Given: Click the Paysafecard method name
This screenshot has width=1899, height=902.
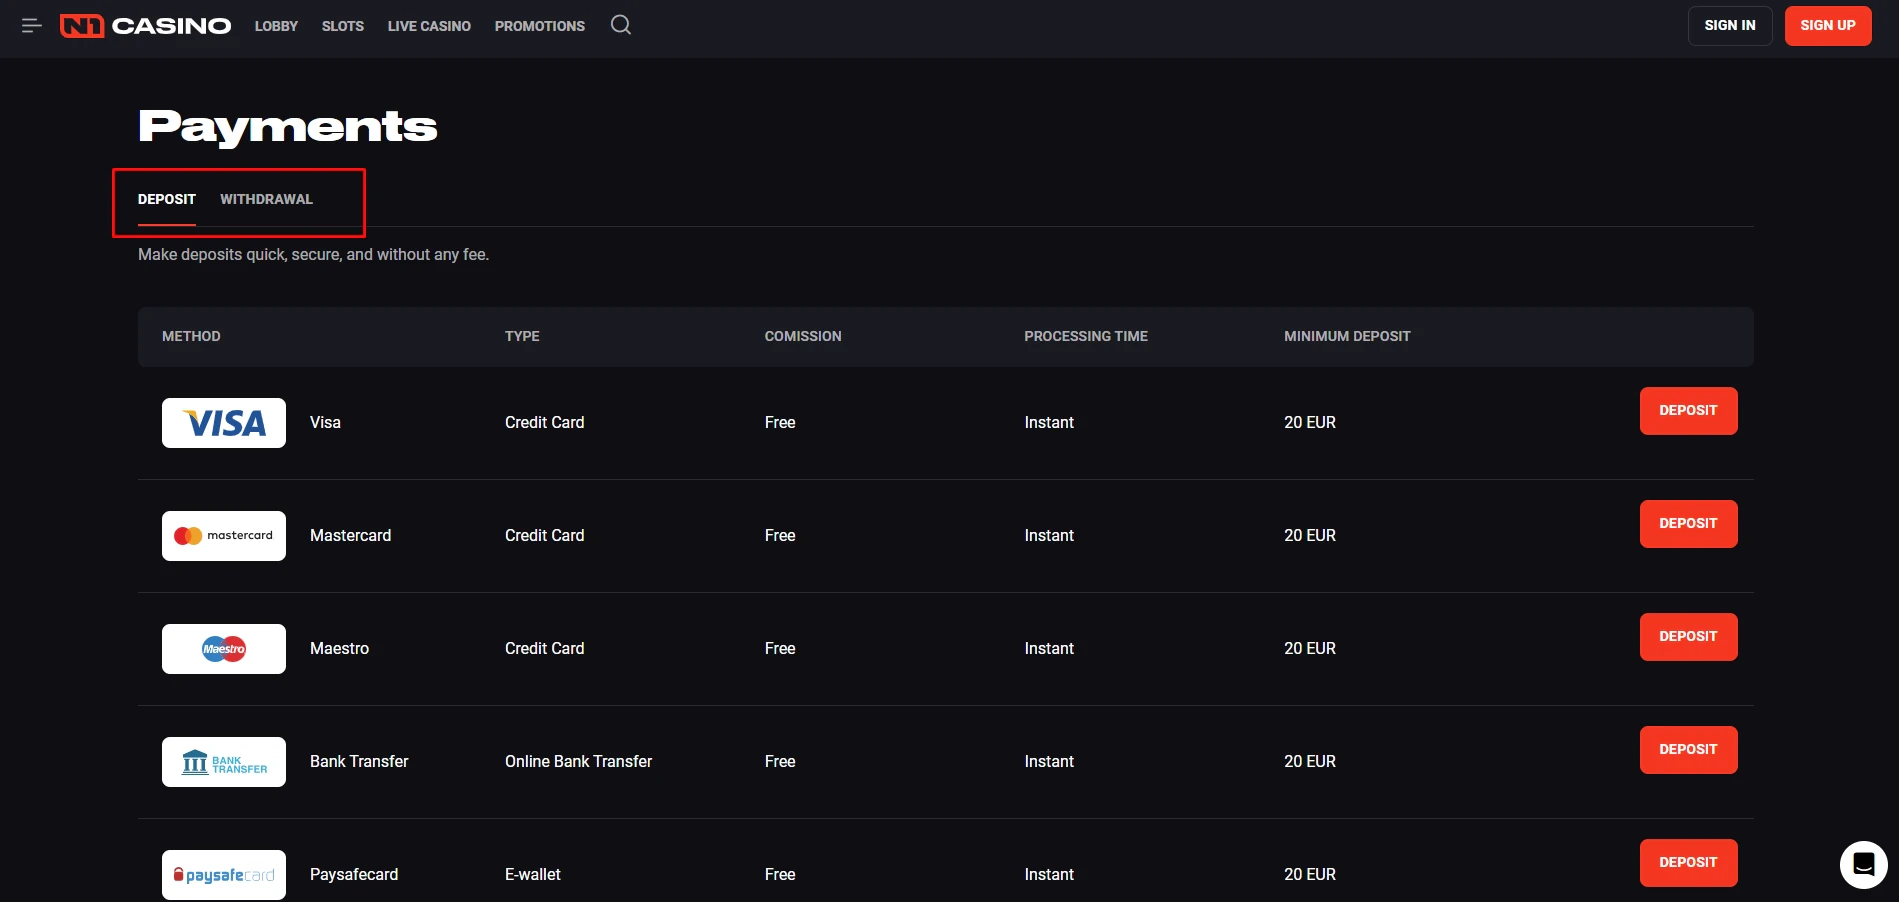Looking at the screenshot, I should 354,875.
